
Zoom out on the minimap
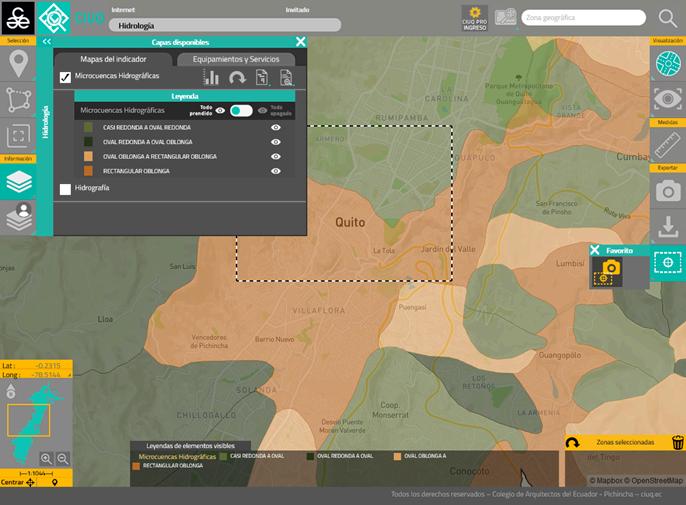63,459
